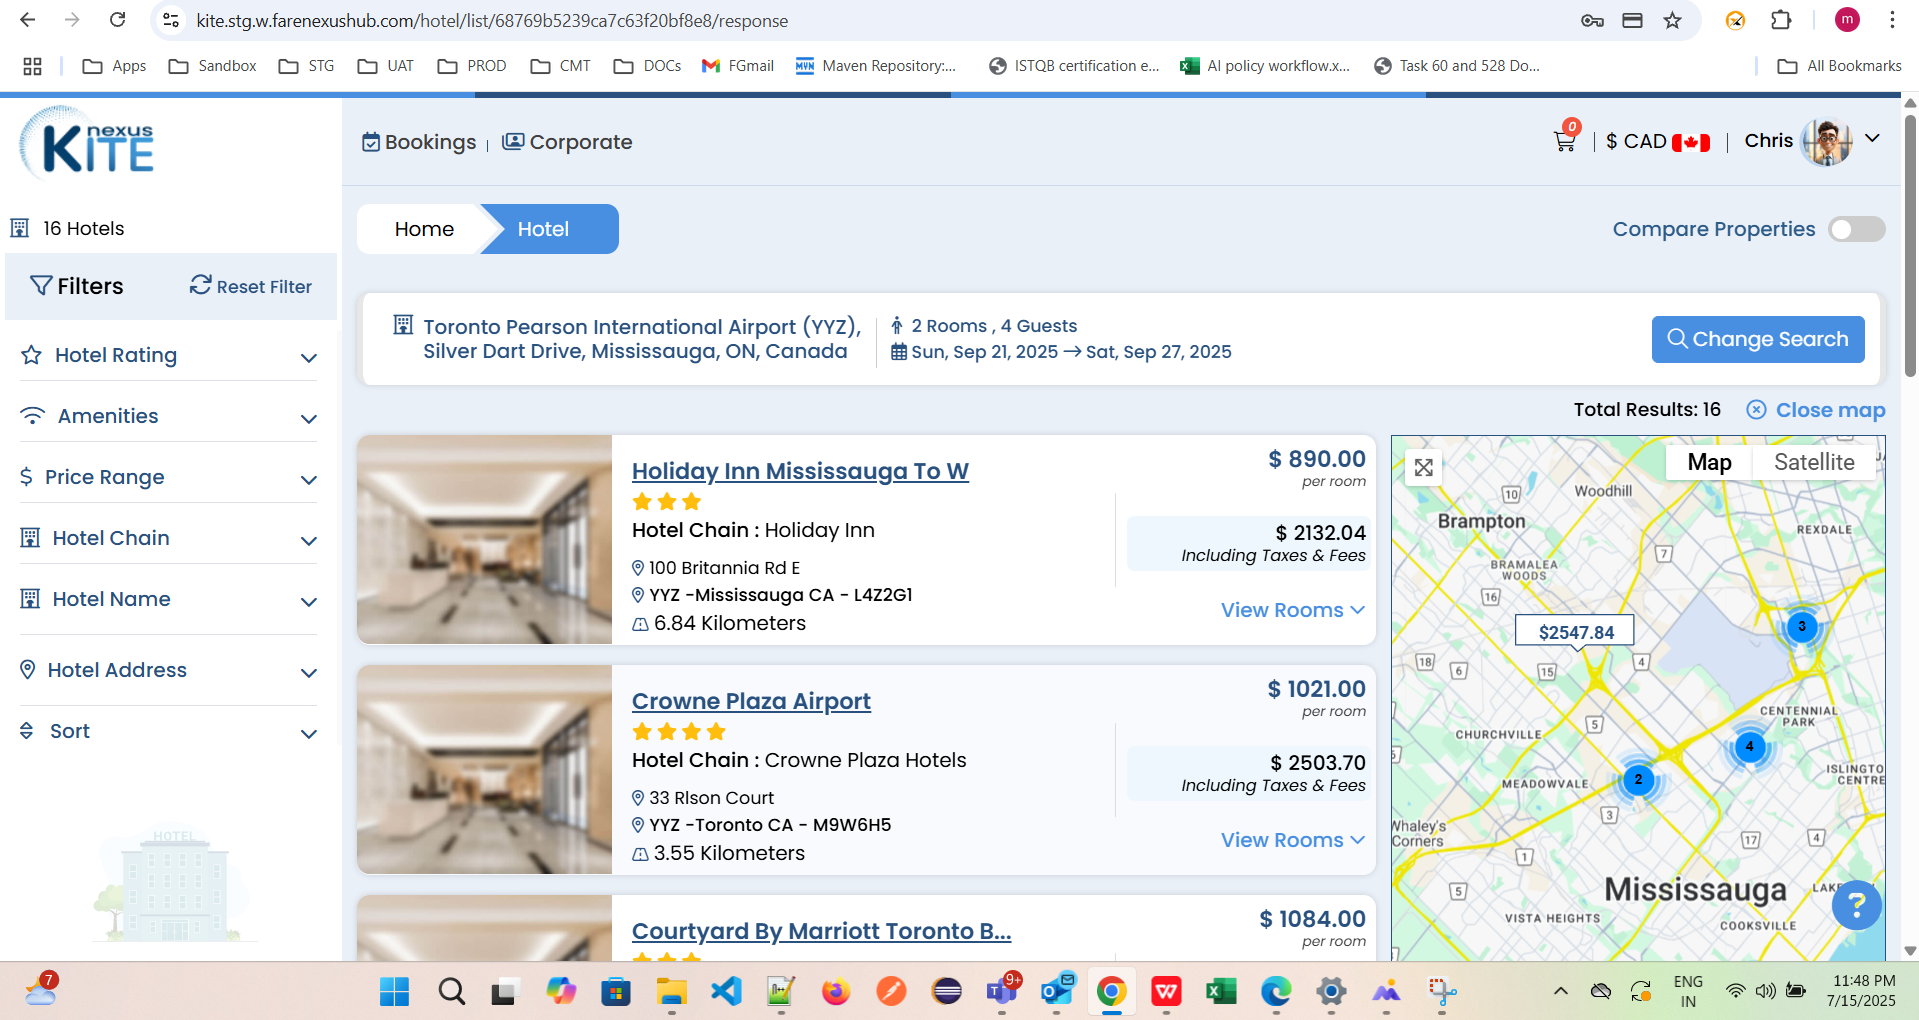Click the page vertical scrollbar thumb
1919x1020 pixels.
[1910, 245]
